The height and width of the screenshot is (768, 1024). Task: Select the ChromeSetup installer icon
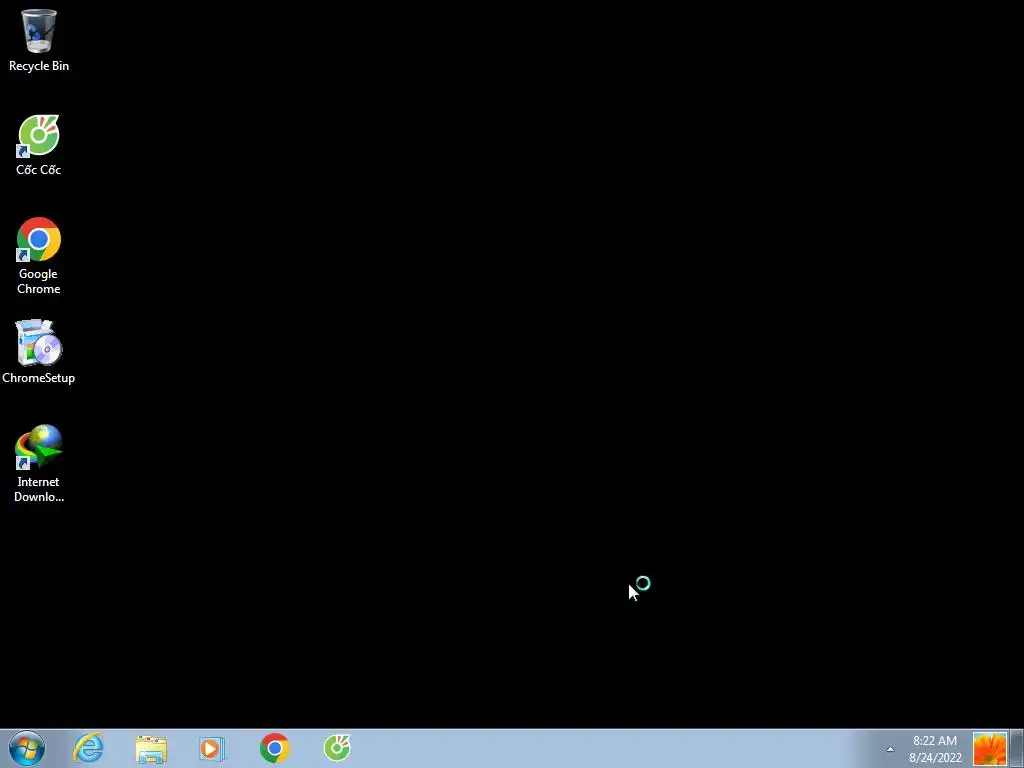[x=39, y=352]
